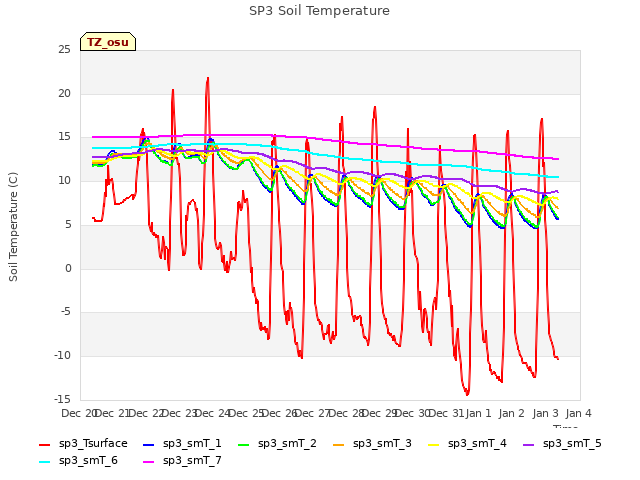
Task: Click the TZ_osu annotation tag
Action: coord(108,42)
